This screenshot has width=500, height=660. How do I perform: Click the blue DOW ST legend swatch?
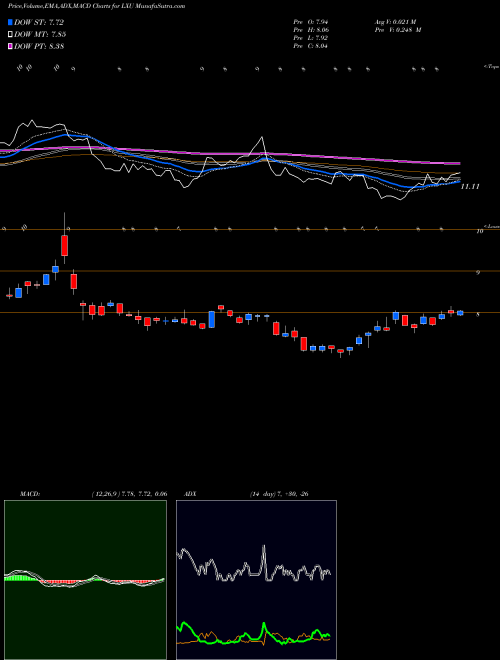point(11,22)
